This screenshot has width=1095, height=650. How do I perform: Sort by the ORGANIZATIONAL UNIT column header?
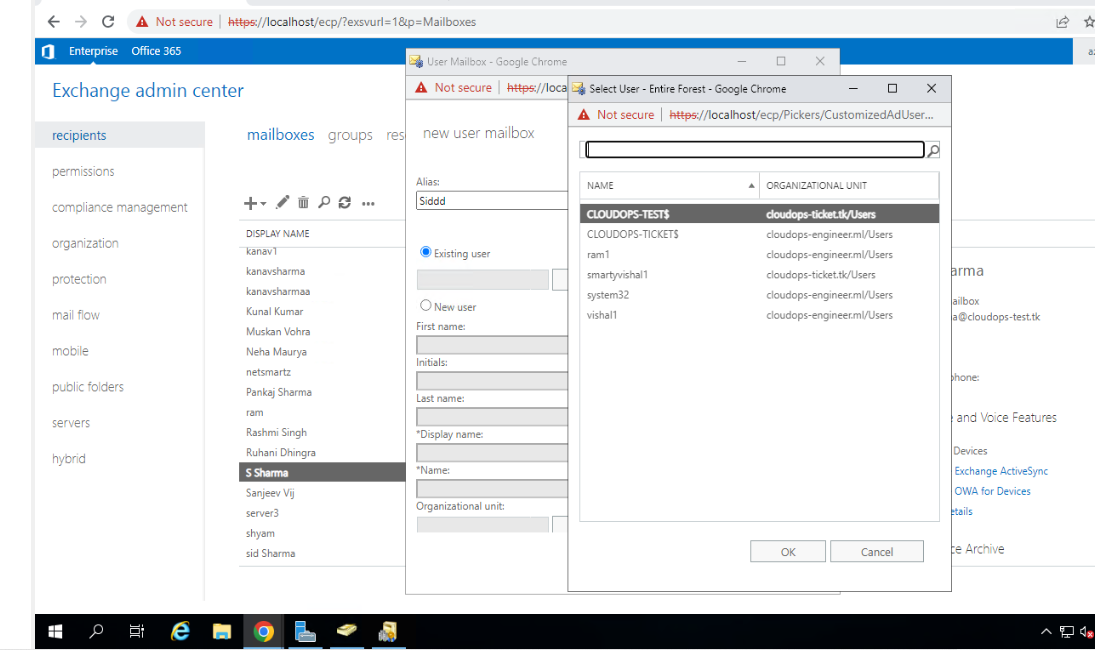tap(849, 186)
